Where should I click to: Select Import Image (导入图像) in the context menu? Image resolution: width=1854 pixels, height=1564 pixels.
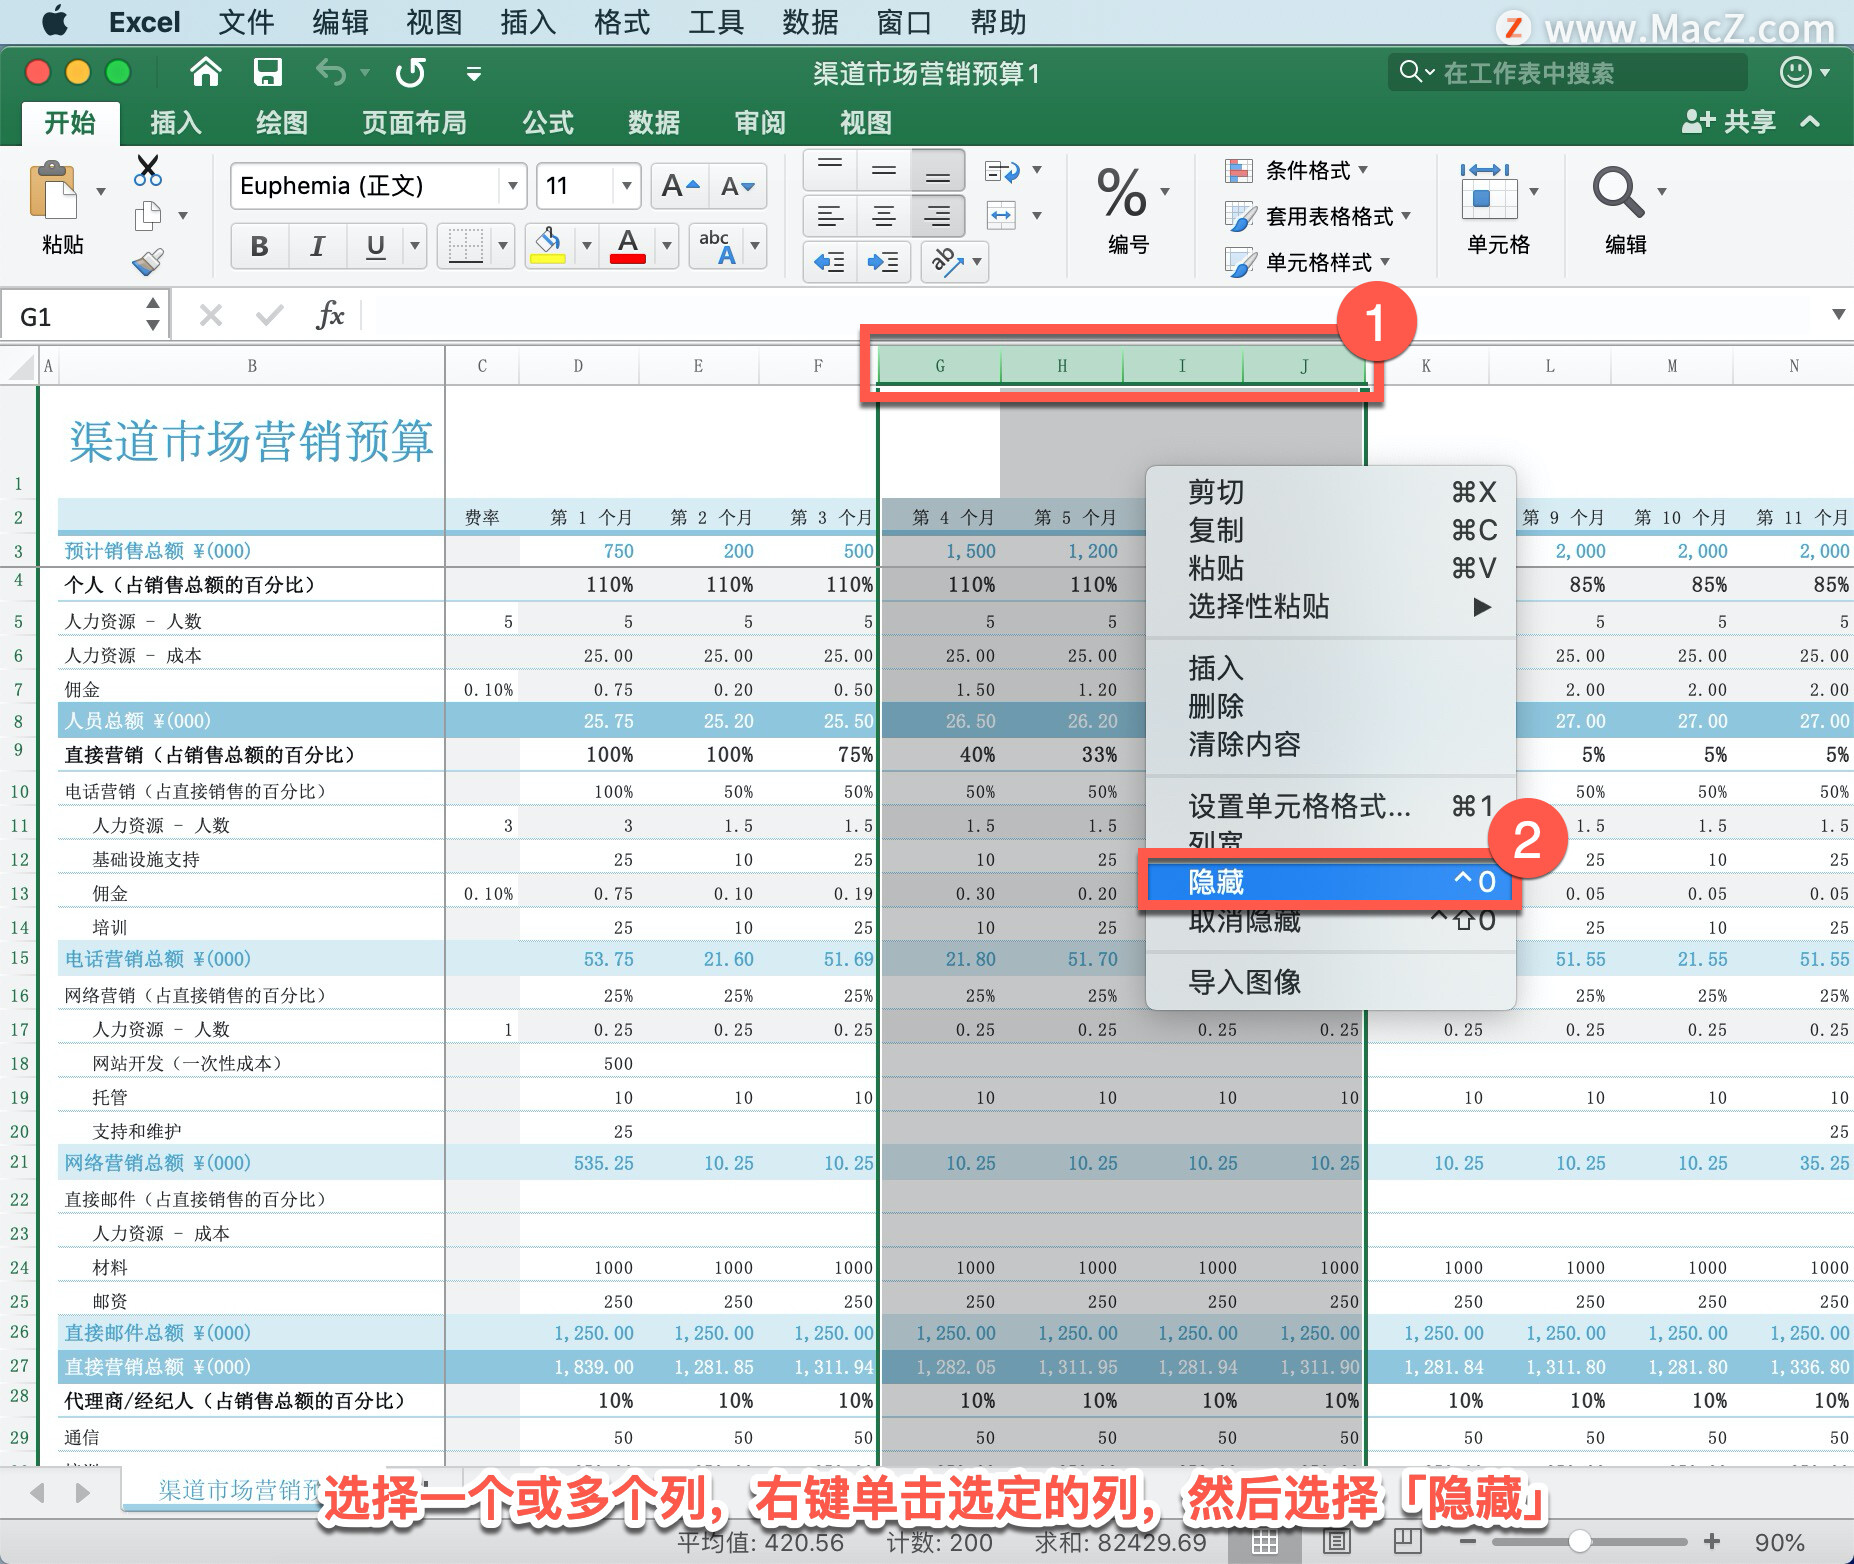click(x=1330, y=982)
